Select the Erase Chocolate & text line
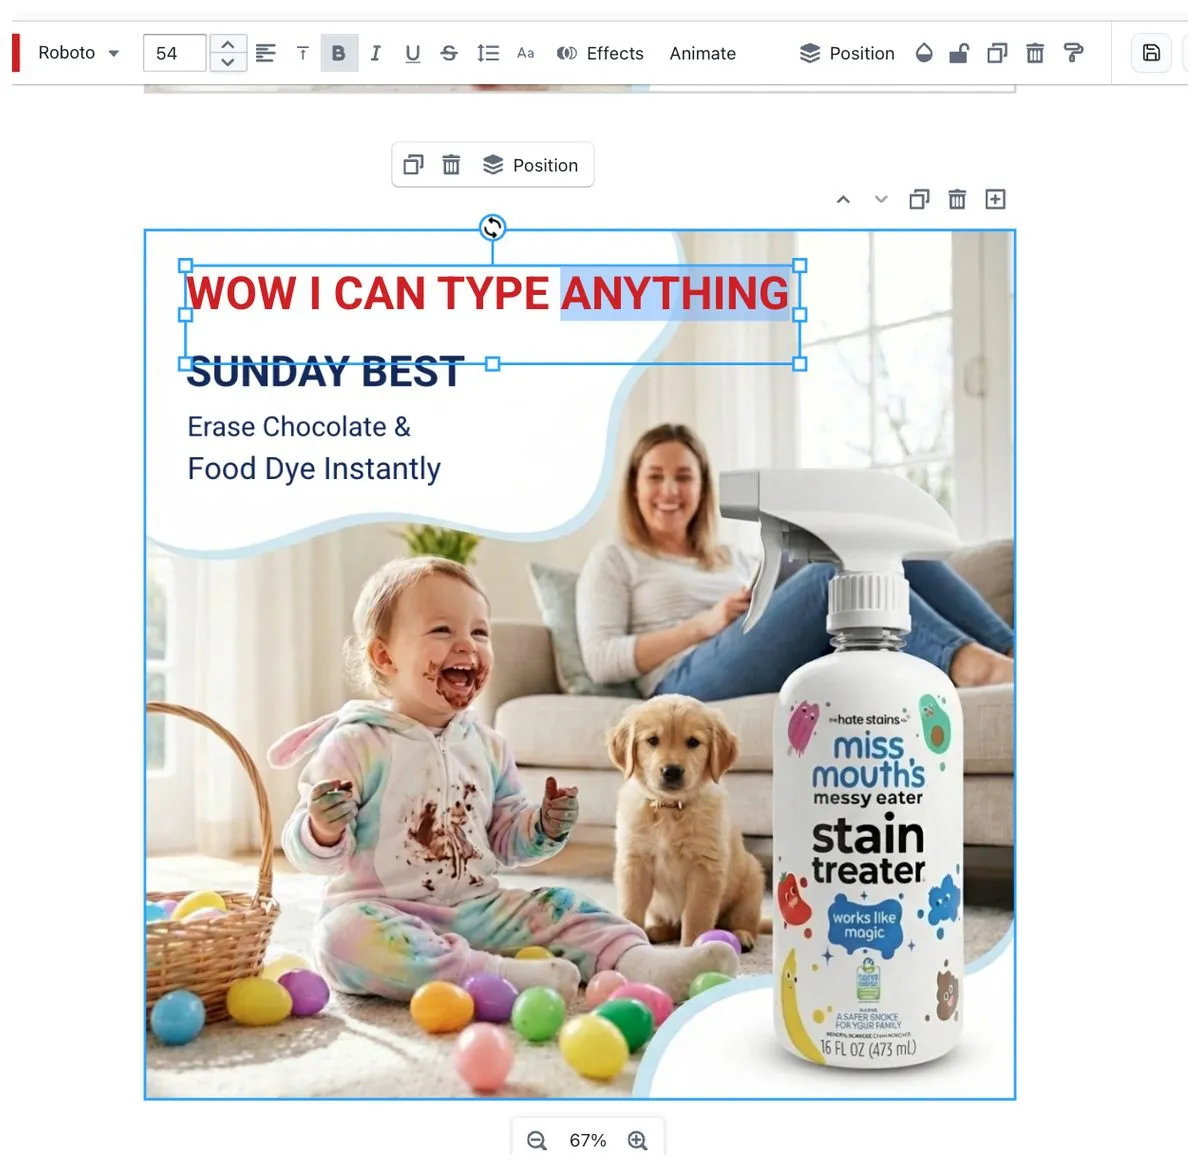 pos(299,427)
